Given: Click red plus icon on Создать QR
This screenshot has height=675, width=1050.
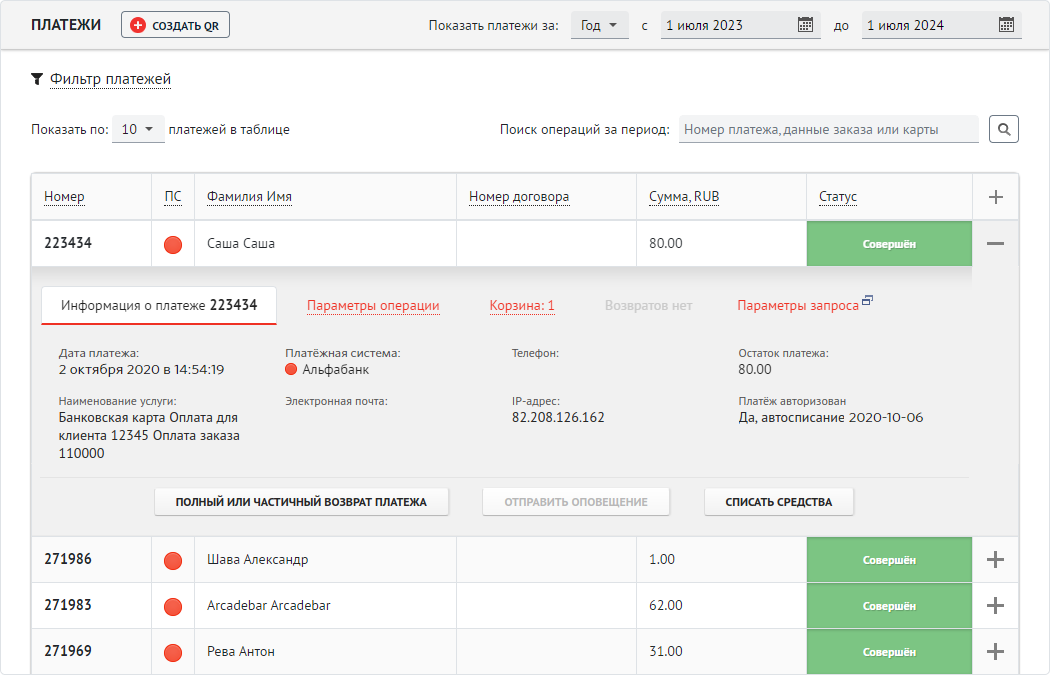Looking at the screenshot, I should pos(138,25).
